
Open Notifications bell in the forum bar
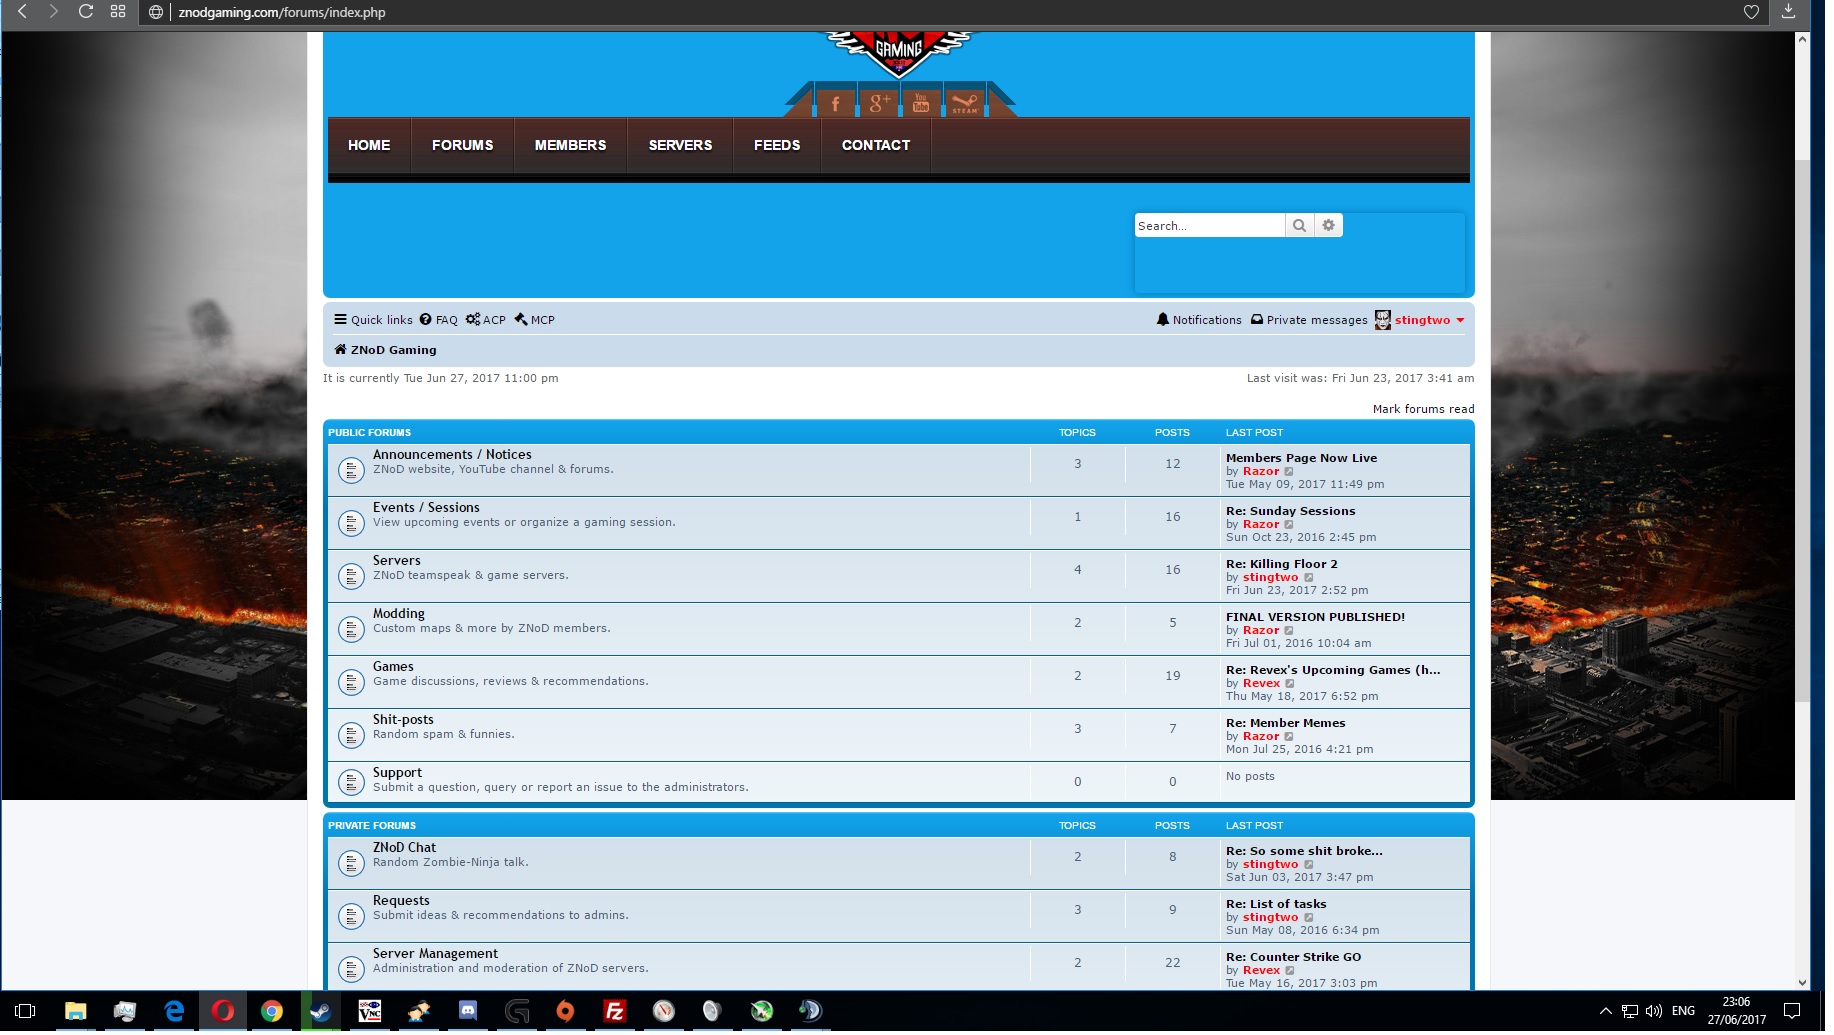1199,321
